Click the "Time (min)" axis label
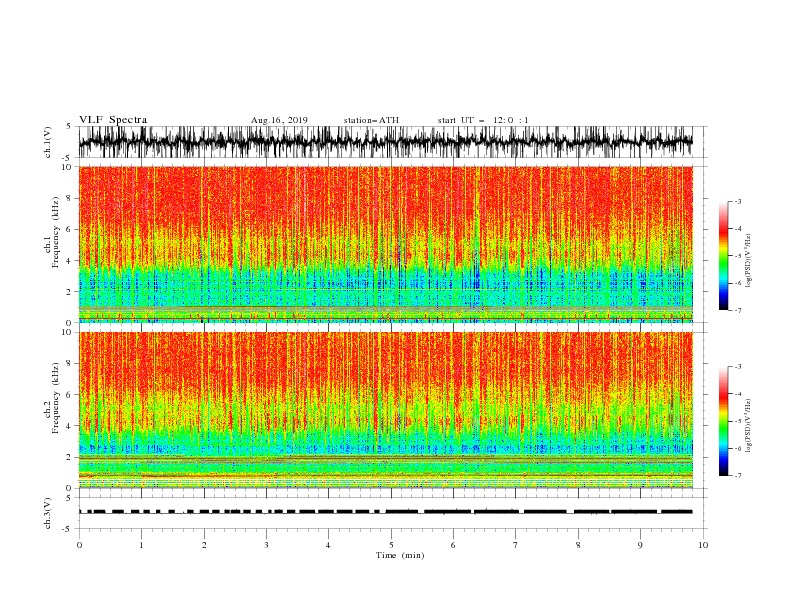The height and width of the screenshot is (612, 792). 400,555
